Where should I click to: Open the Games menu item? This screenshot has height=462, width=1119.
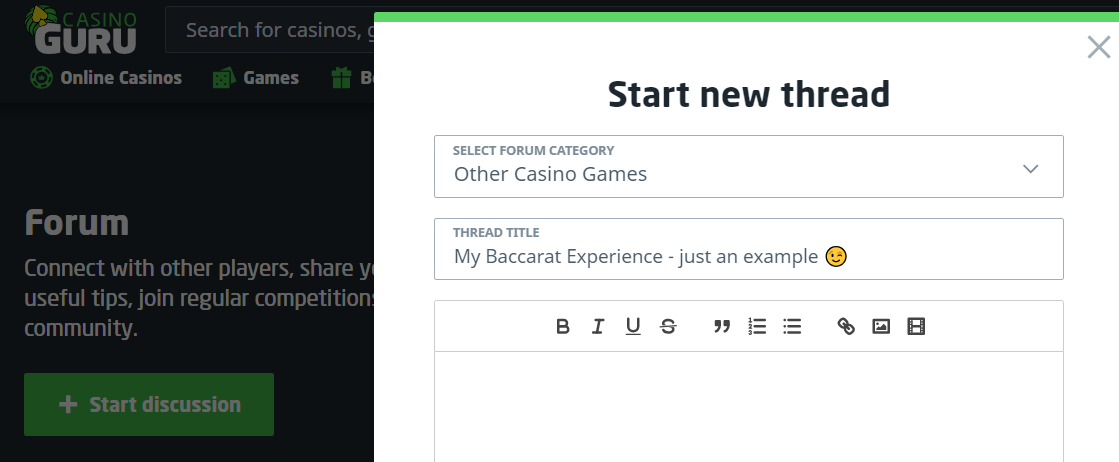coord(256,78)
